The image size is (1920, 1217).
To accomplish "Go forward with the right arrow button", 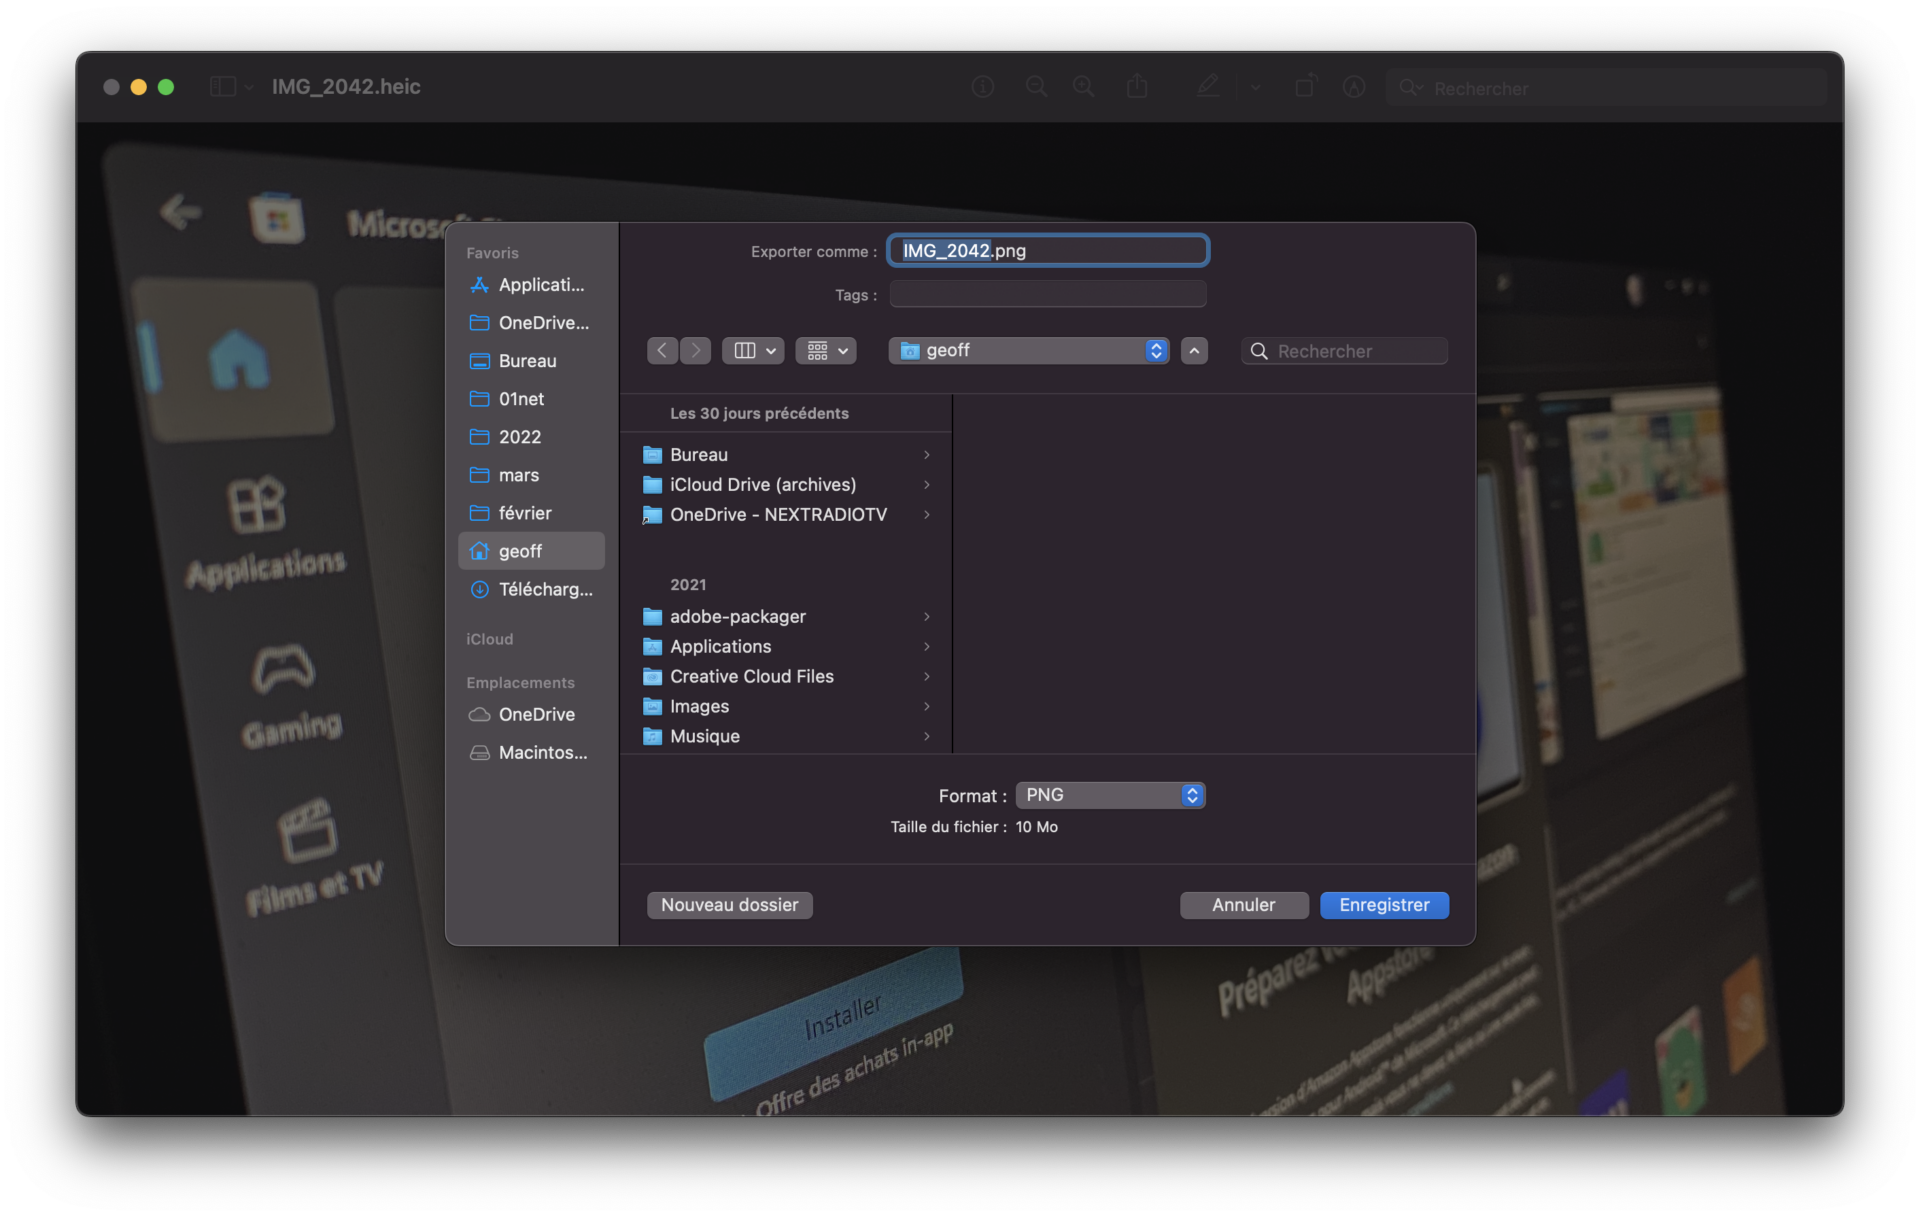I will [696, 351].
